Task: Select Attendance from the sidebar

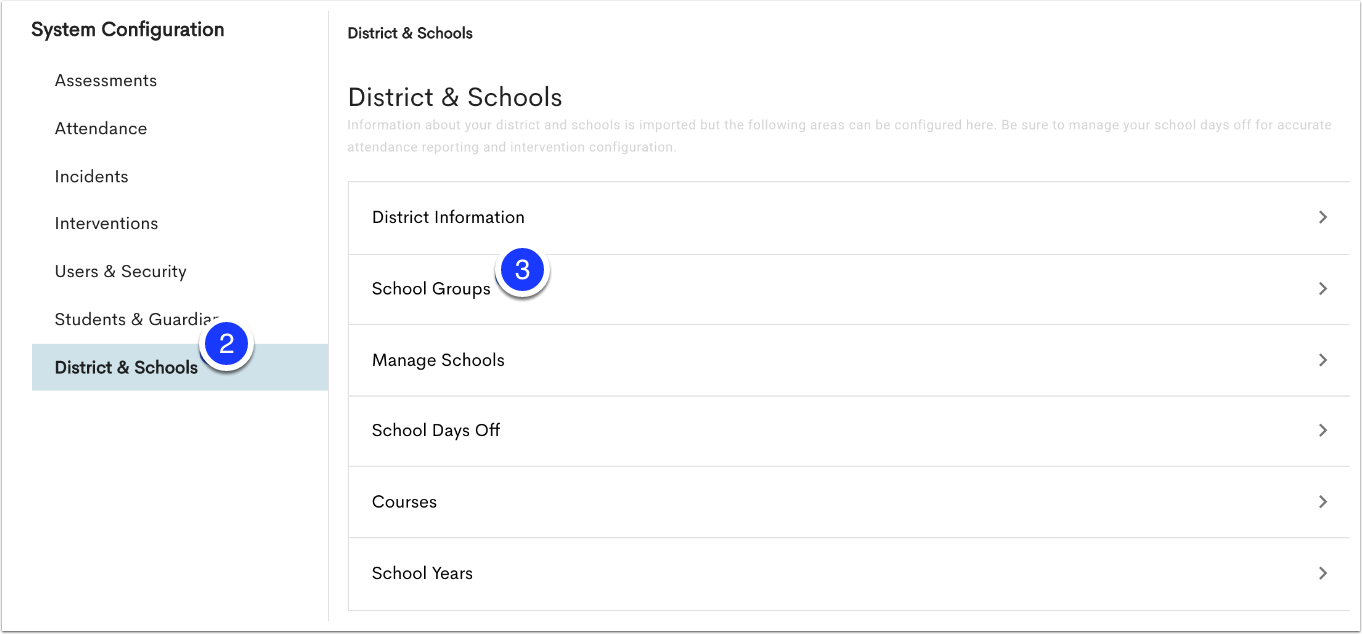Action: tap(101, 129)
